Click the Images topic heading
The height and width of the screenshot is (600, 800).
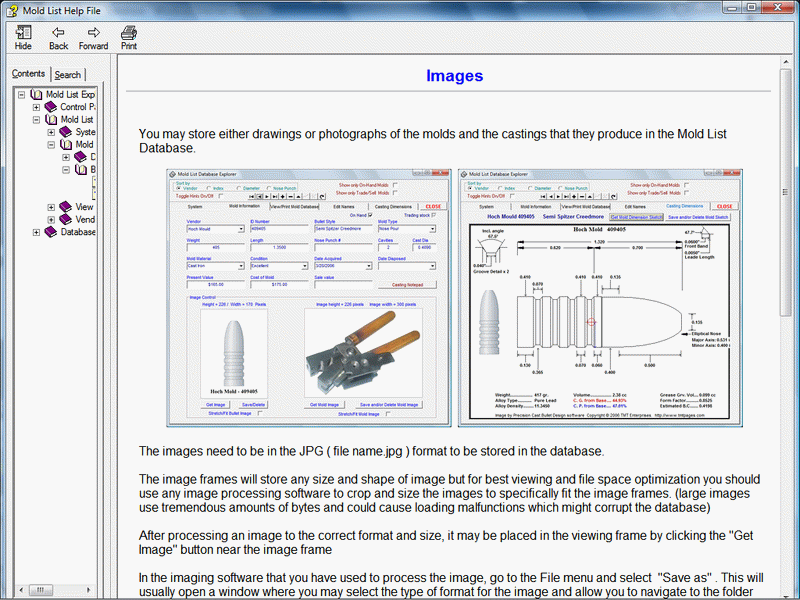(x=455, y=76)
